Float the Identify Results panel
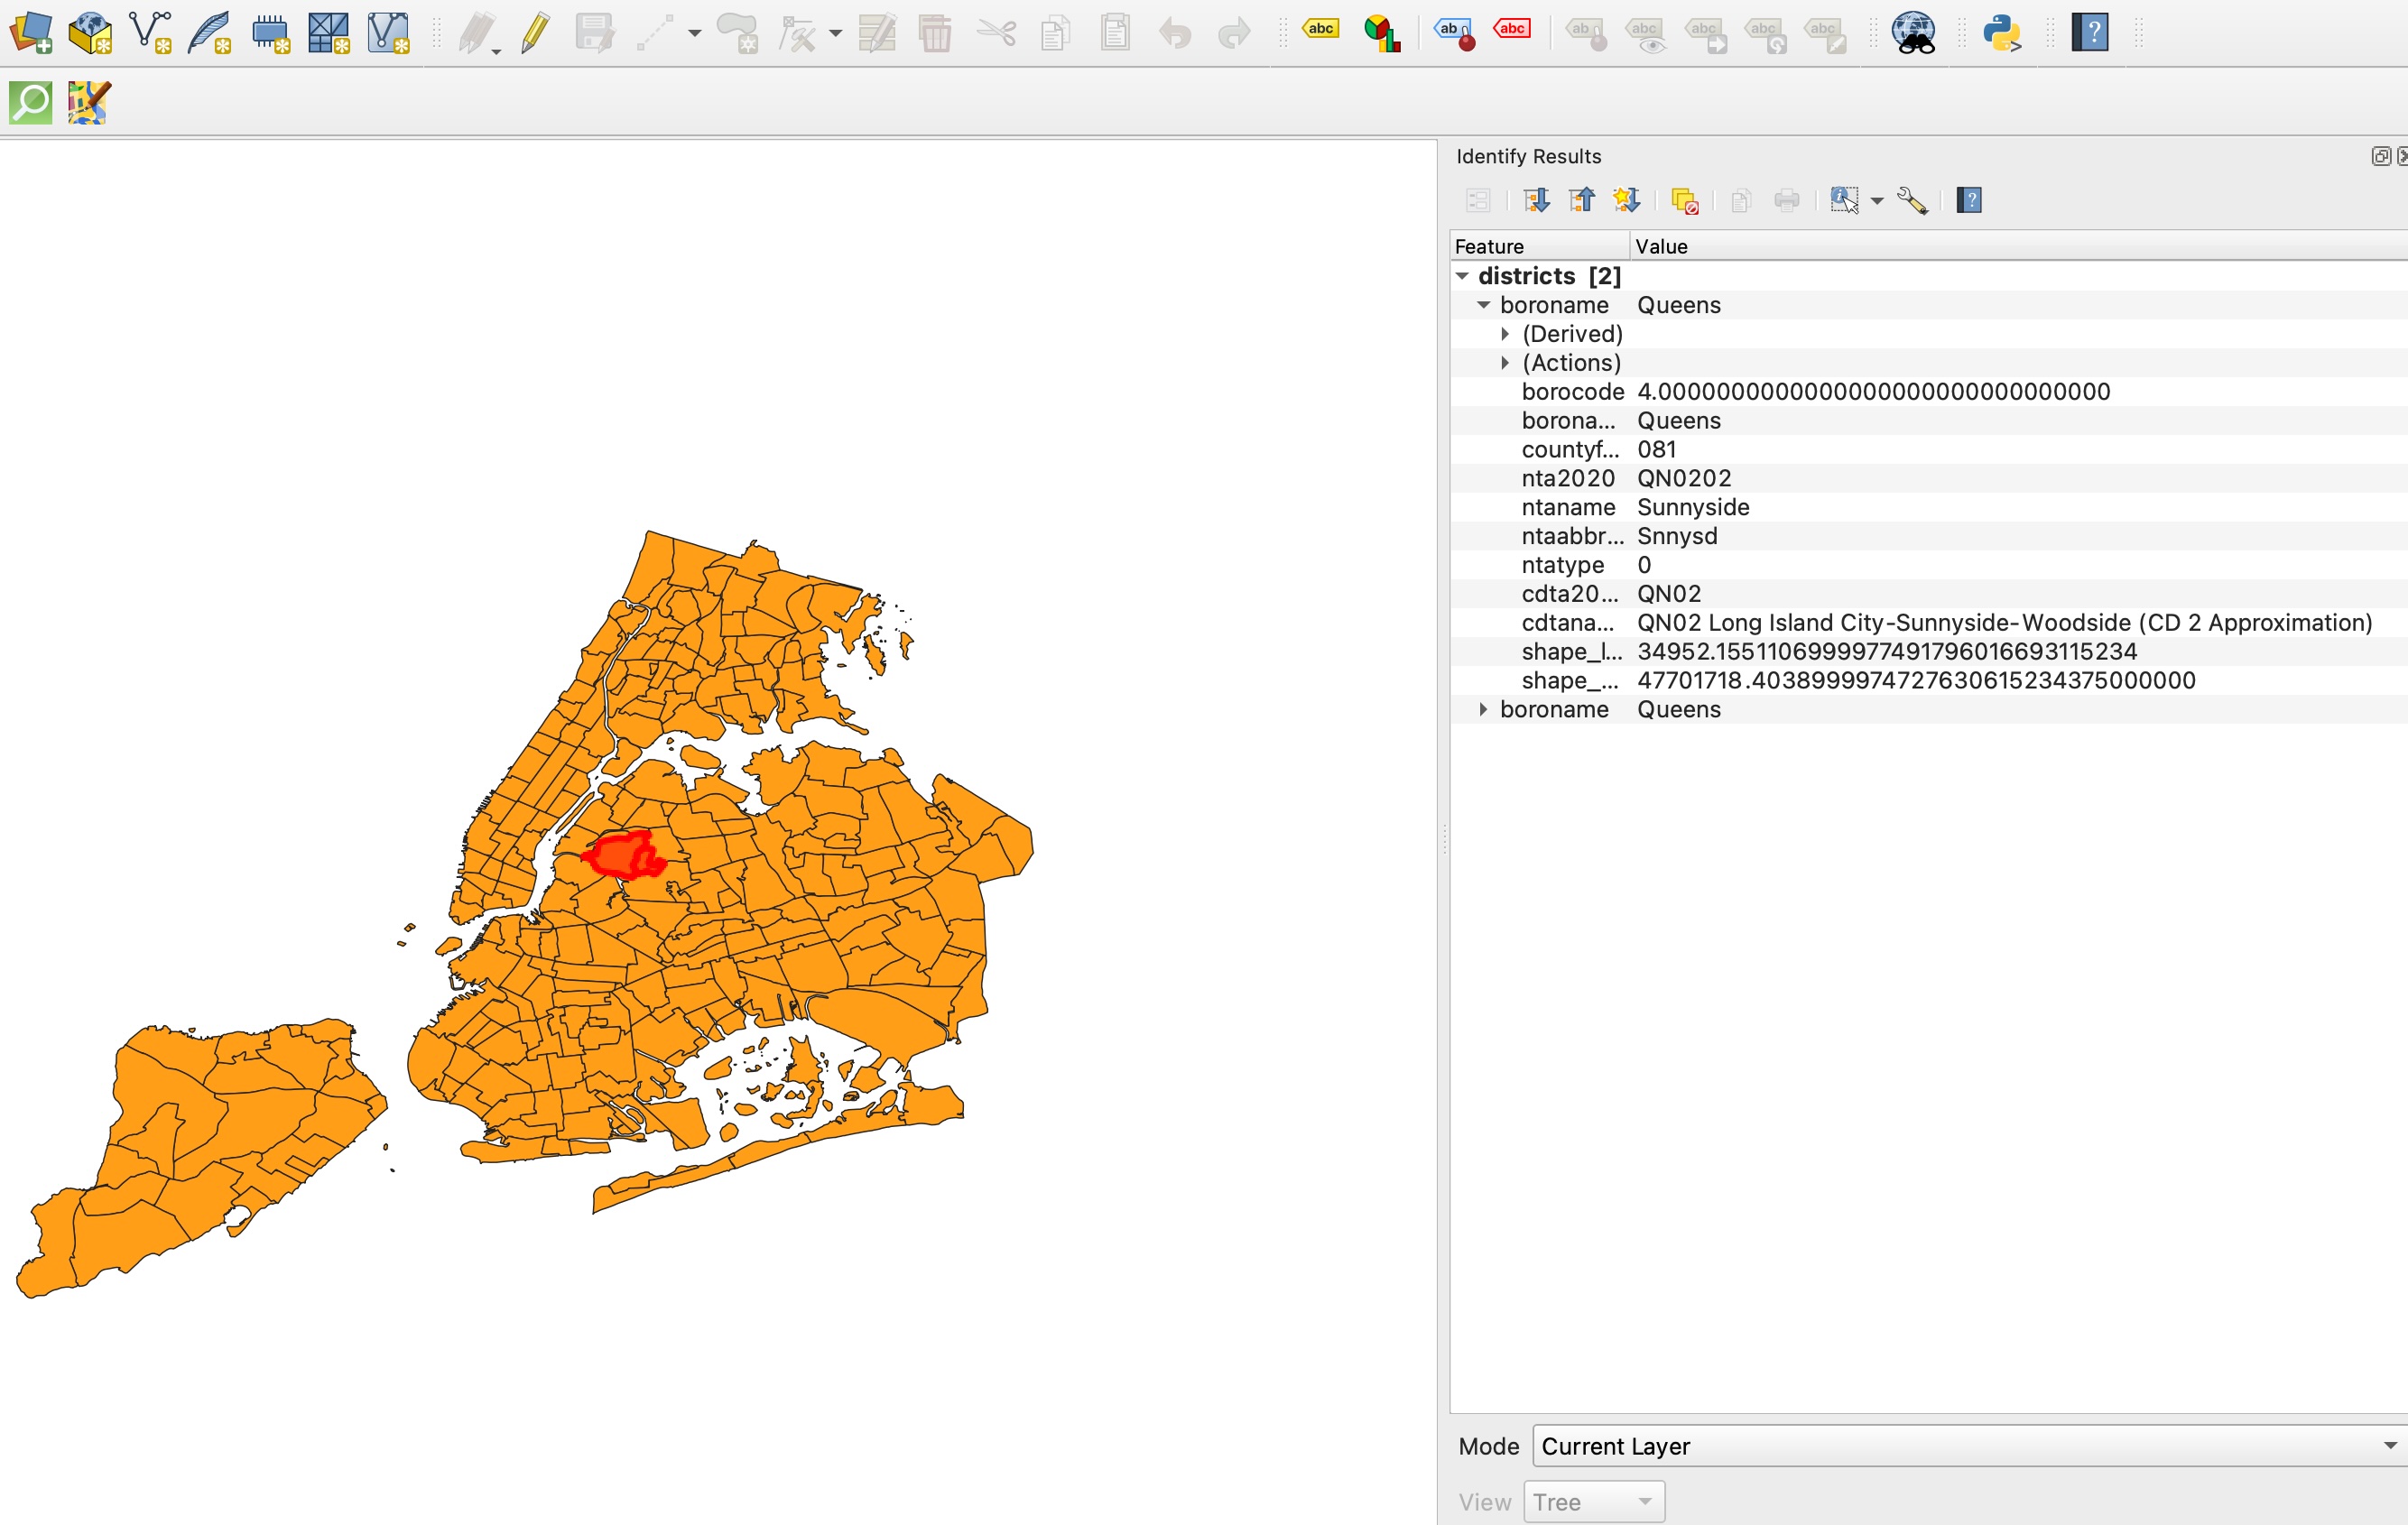Viewport: 2408px width, 1525px height. 2381,156
